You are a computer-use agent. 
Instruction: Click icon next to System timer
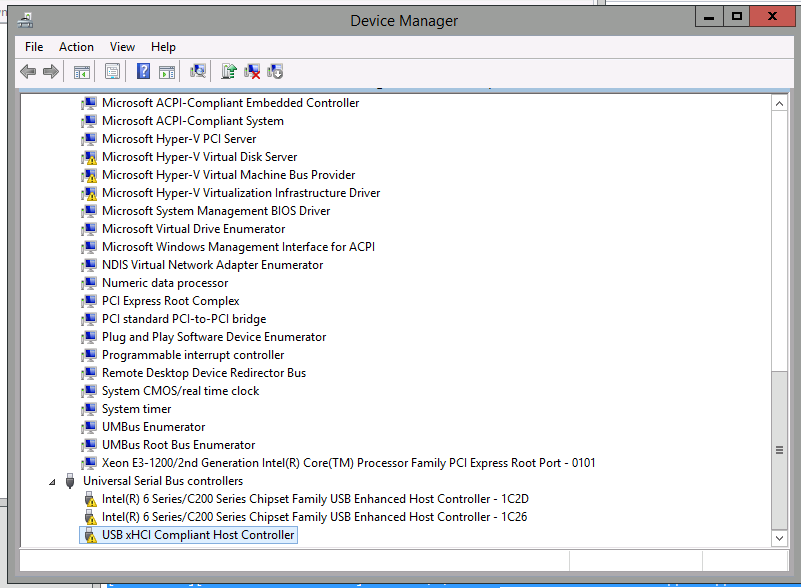(x=89, y=409)
